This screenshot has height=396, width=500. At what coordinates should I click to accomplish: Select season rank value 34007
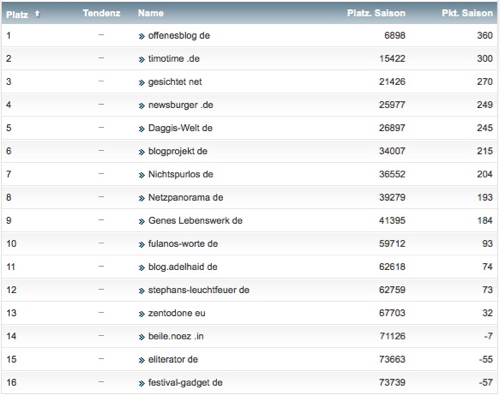tap(392, 151)
